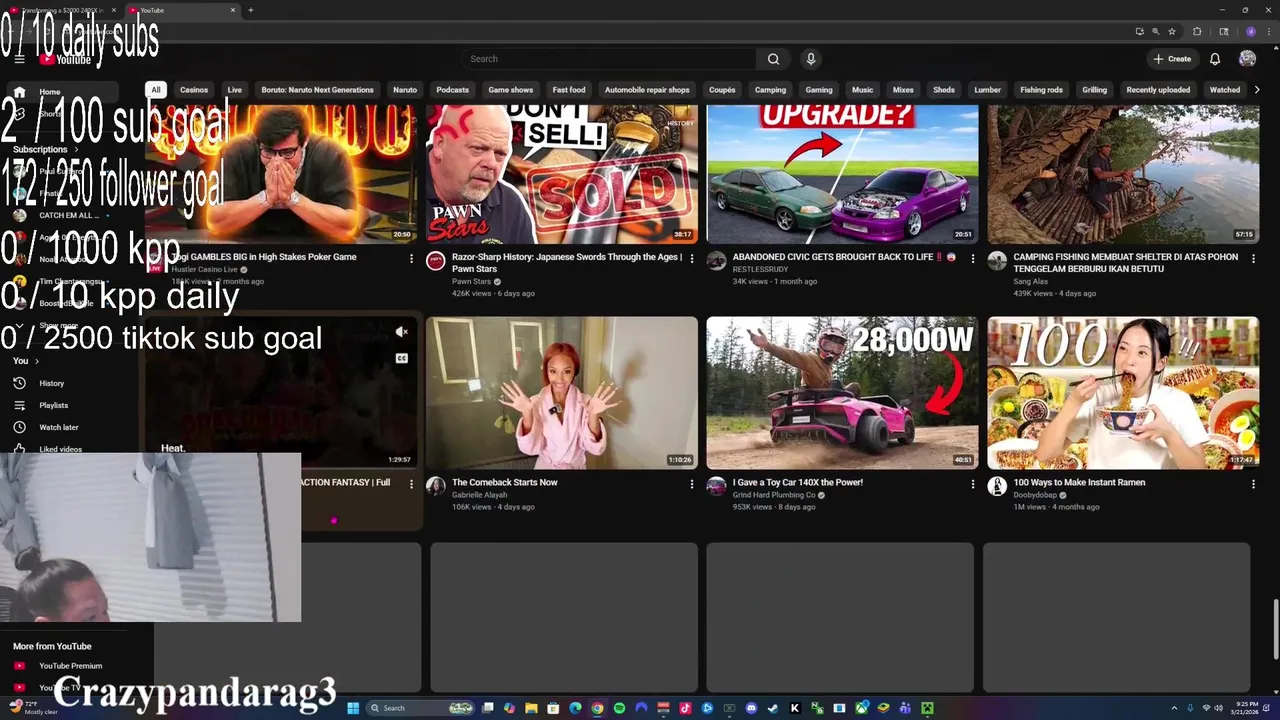Image resolution: width=1280 pixels, height=720 pixels.
Task: Open Discord from the taskbar
Action: click(x=751, y=708)
